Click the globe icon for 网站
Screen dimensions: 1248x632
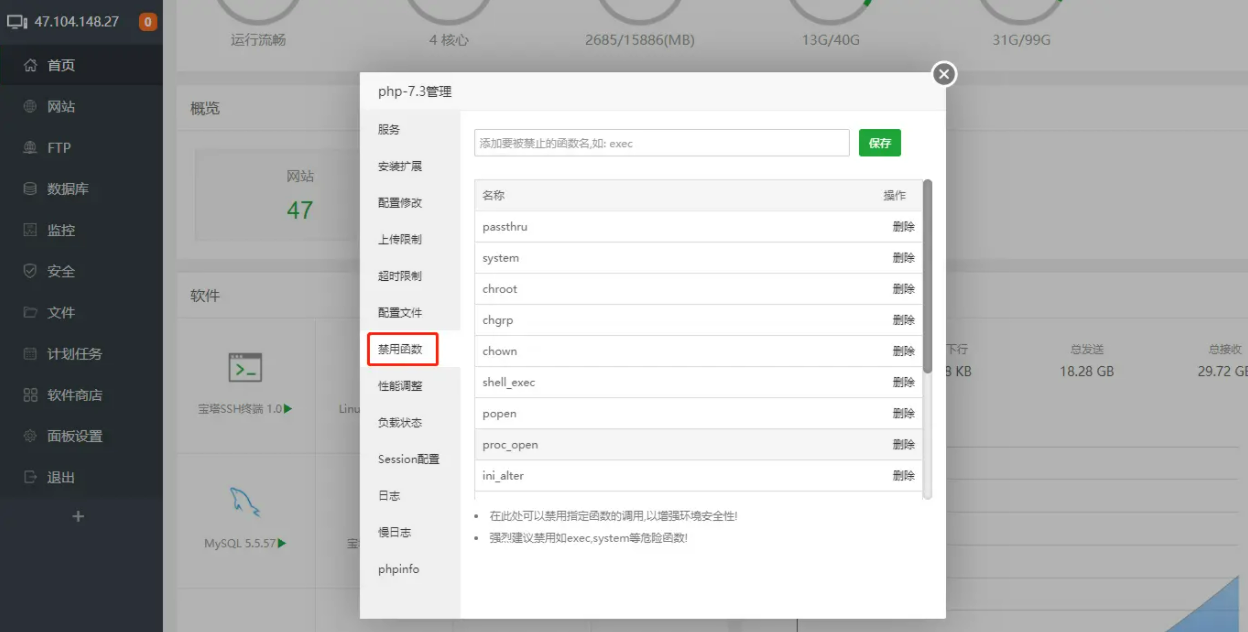pos(30,106)
